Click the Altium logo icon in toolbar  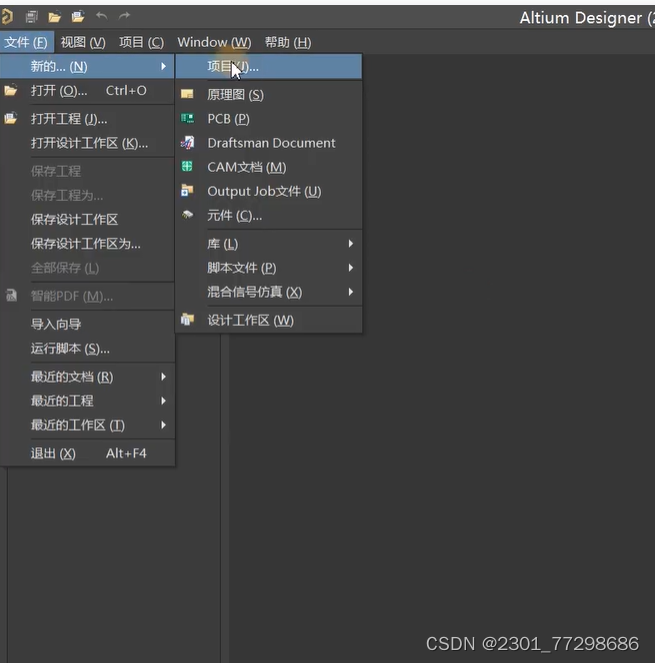(7, 16)
